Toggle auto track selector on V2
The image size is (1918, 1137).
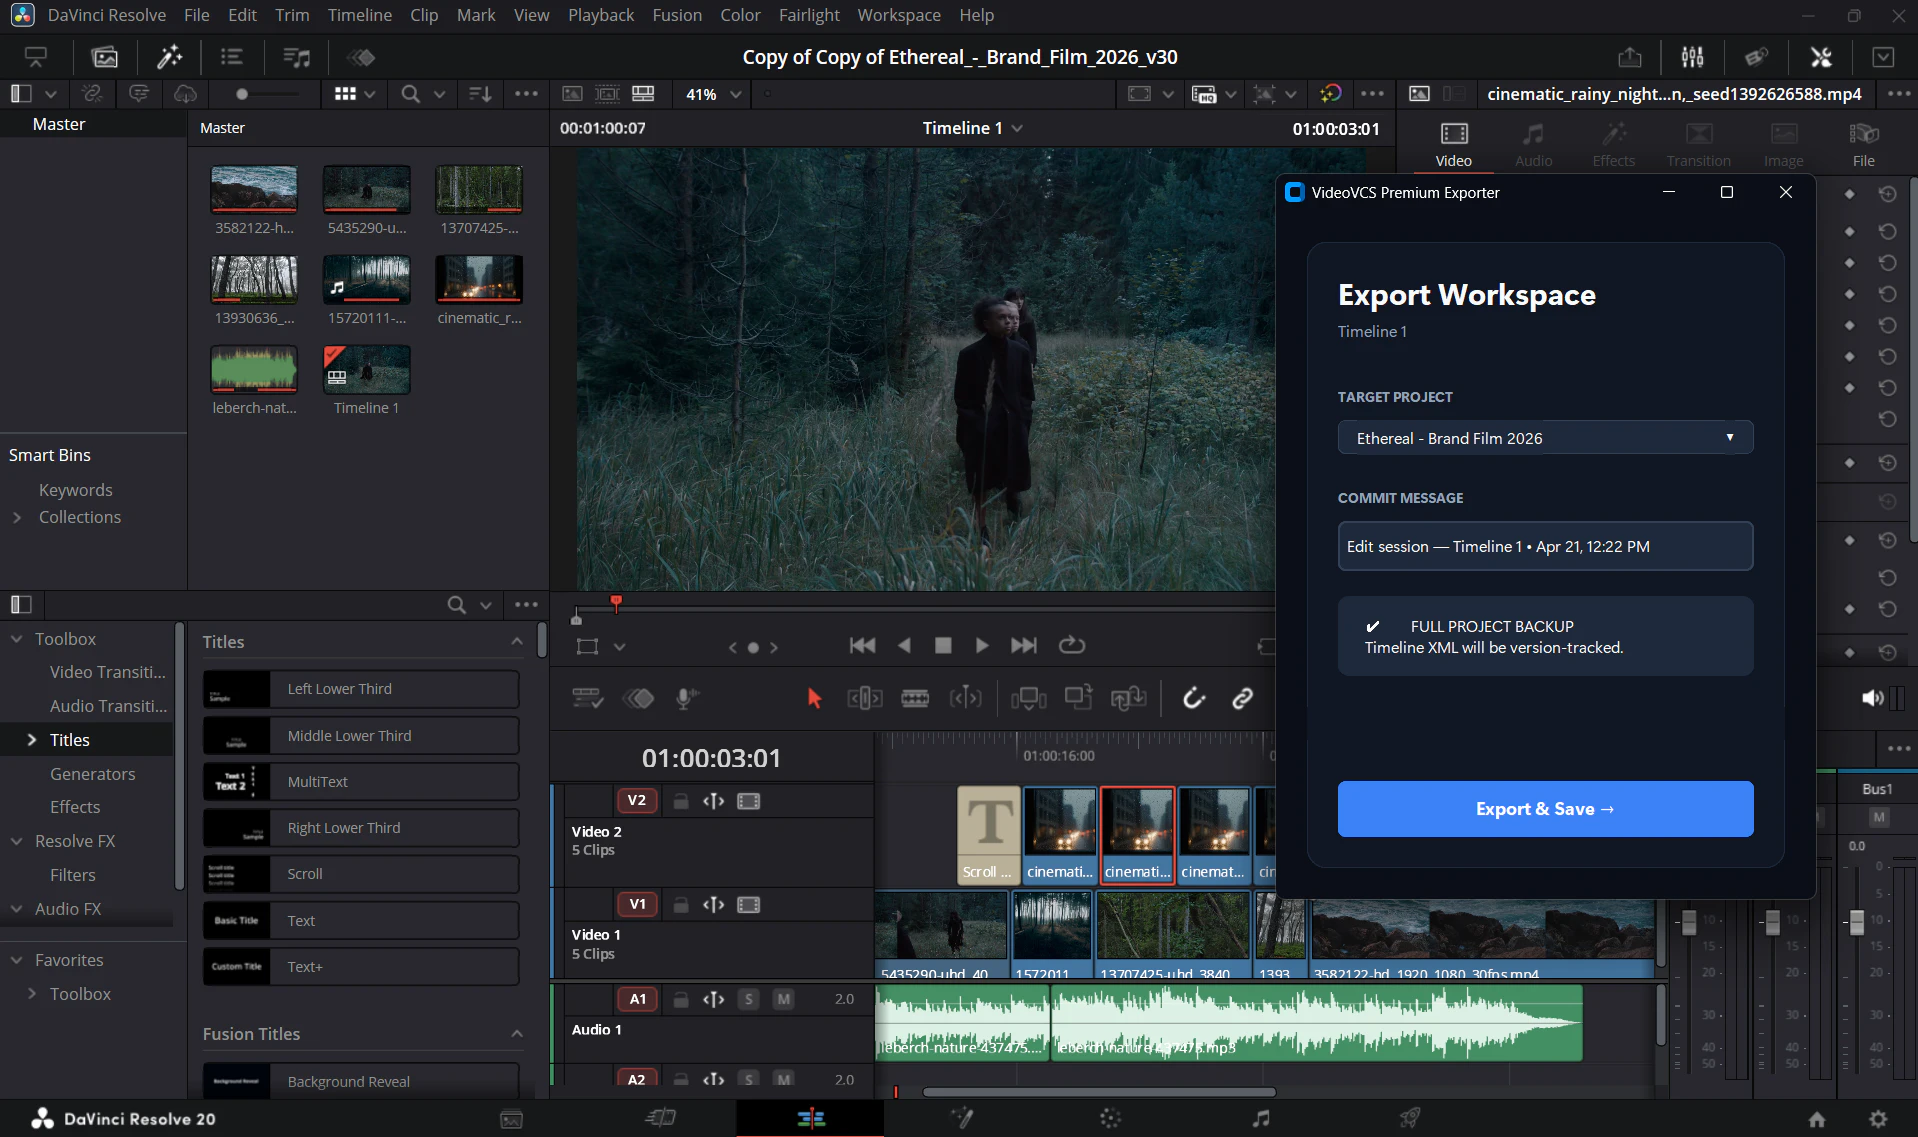[x=713, y=801]
